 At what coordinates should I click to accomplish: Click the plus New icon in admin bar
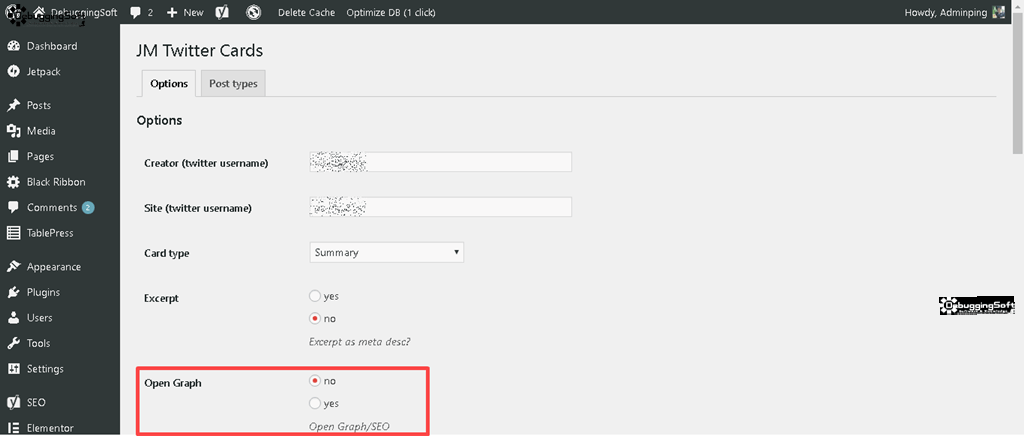[172, 12]
